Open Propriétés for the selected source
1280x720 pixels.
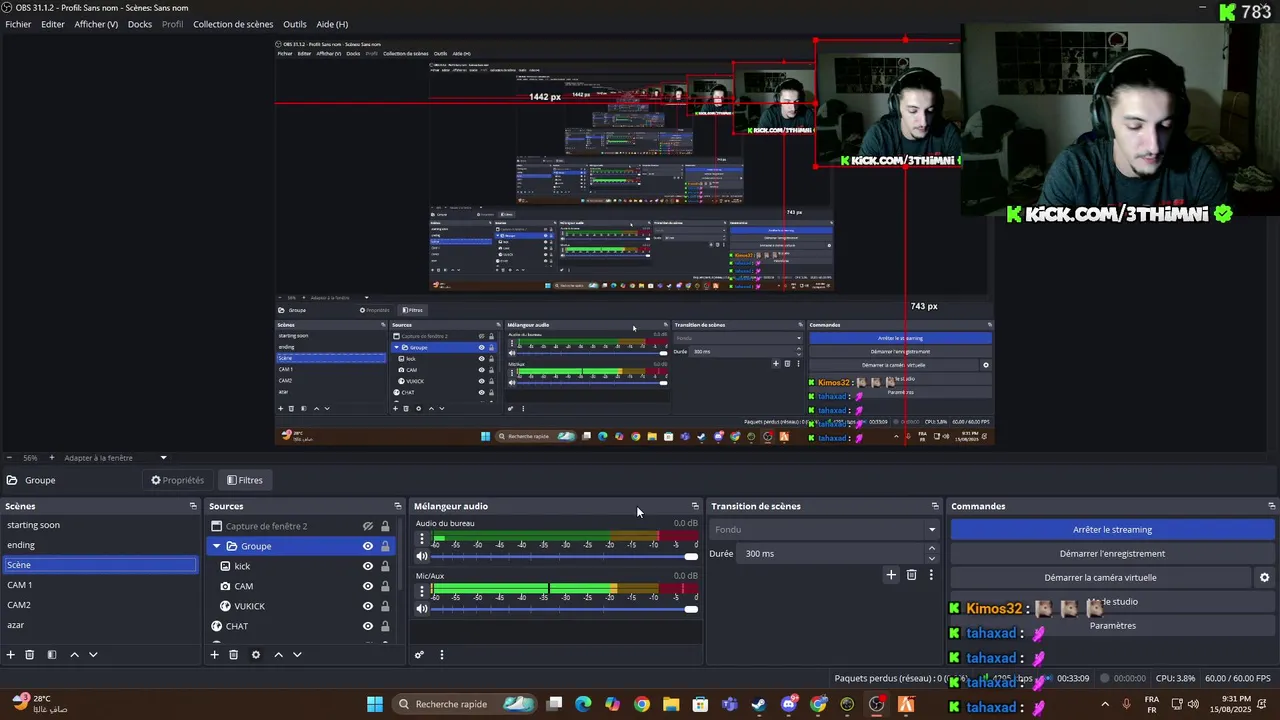point(178,480)
